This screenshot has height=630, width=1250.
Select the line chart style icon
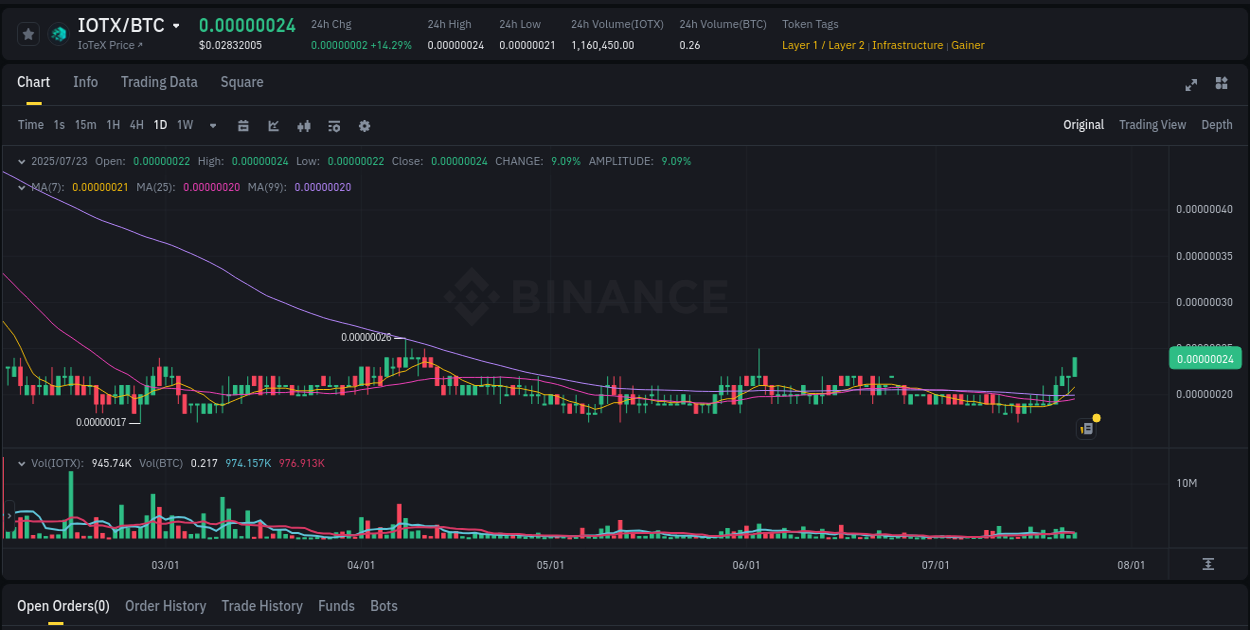(x=273, y=126)
